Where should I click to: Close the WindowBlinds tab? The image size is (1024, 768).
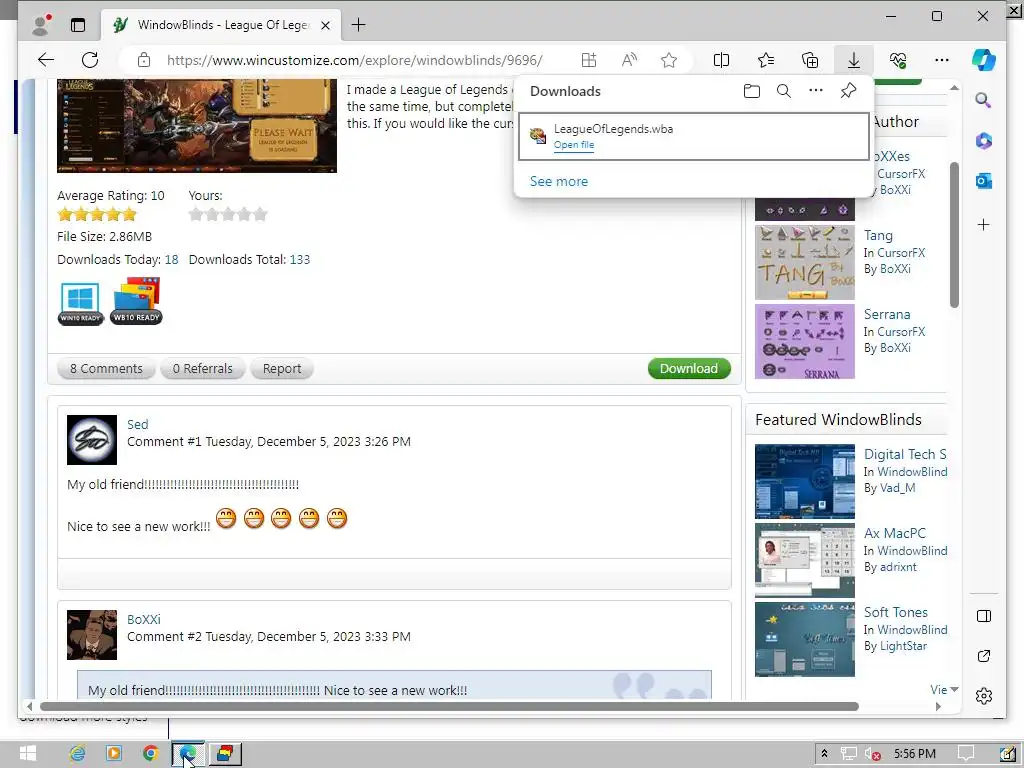coord(326,25)
